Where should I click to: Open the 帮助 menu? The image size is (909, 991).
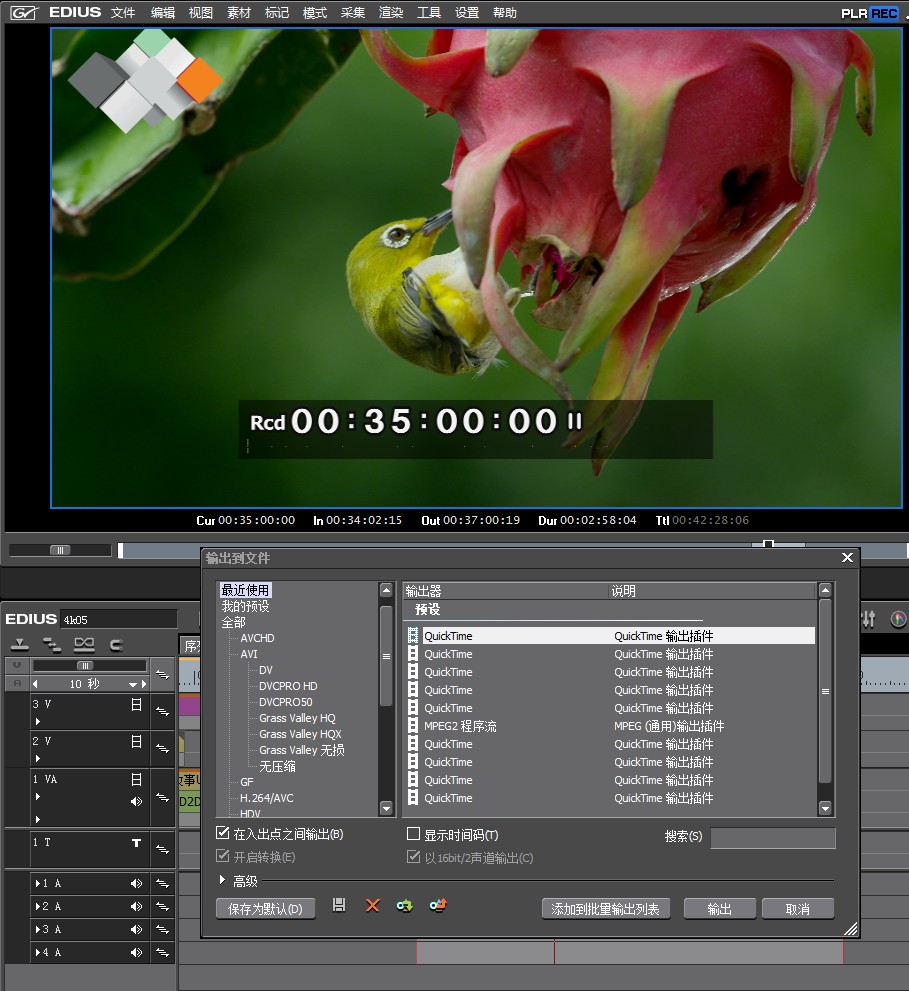pyautogui.click(x=504, y=13)
